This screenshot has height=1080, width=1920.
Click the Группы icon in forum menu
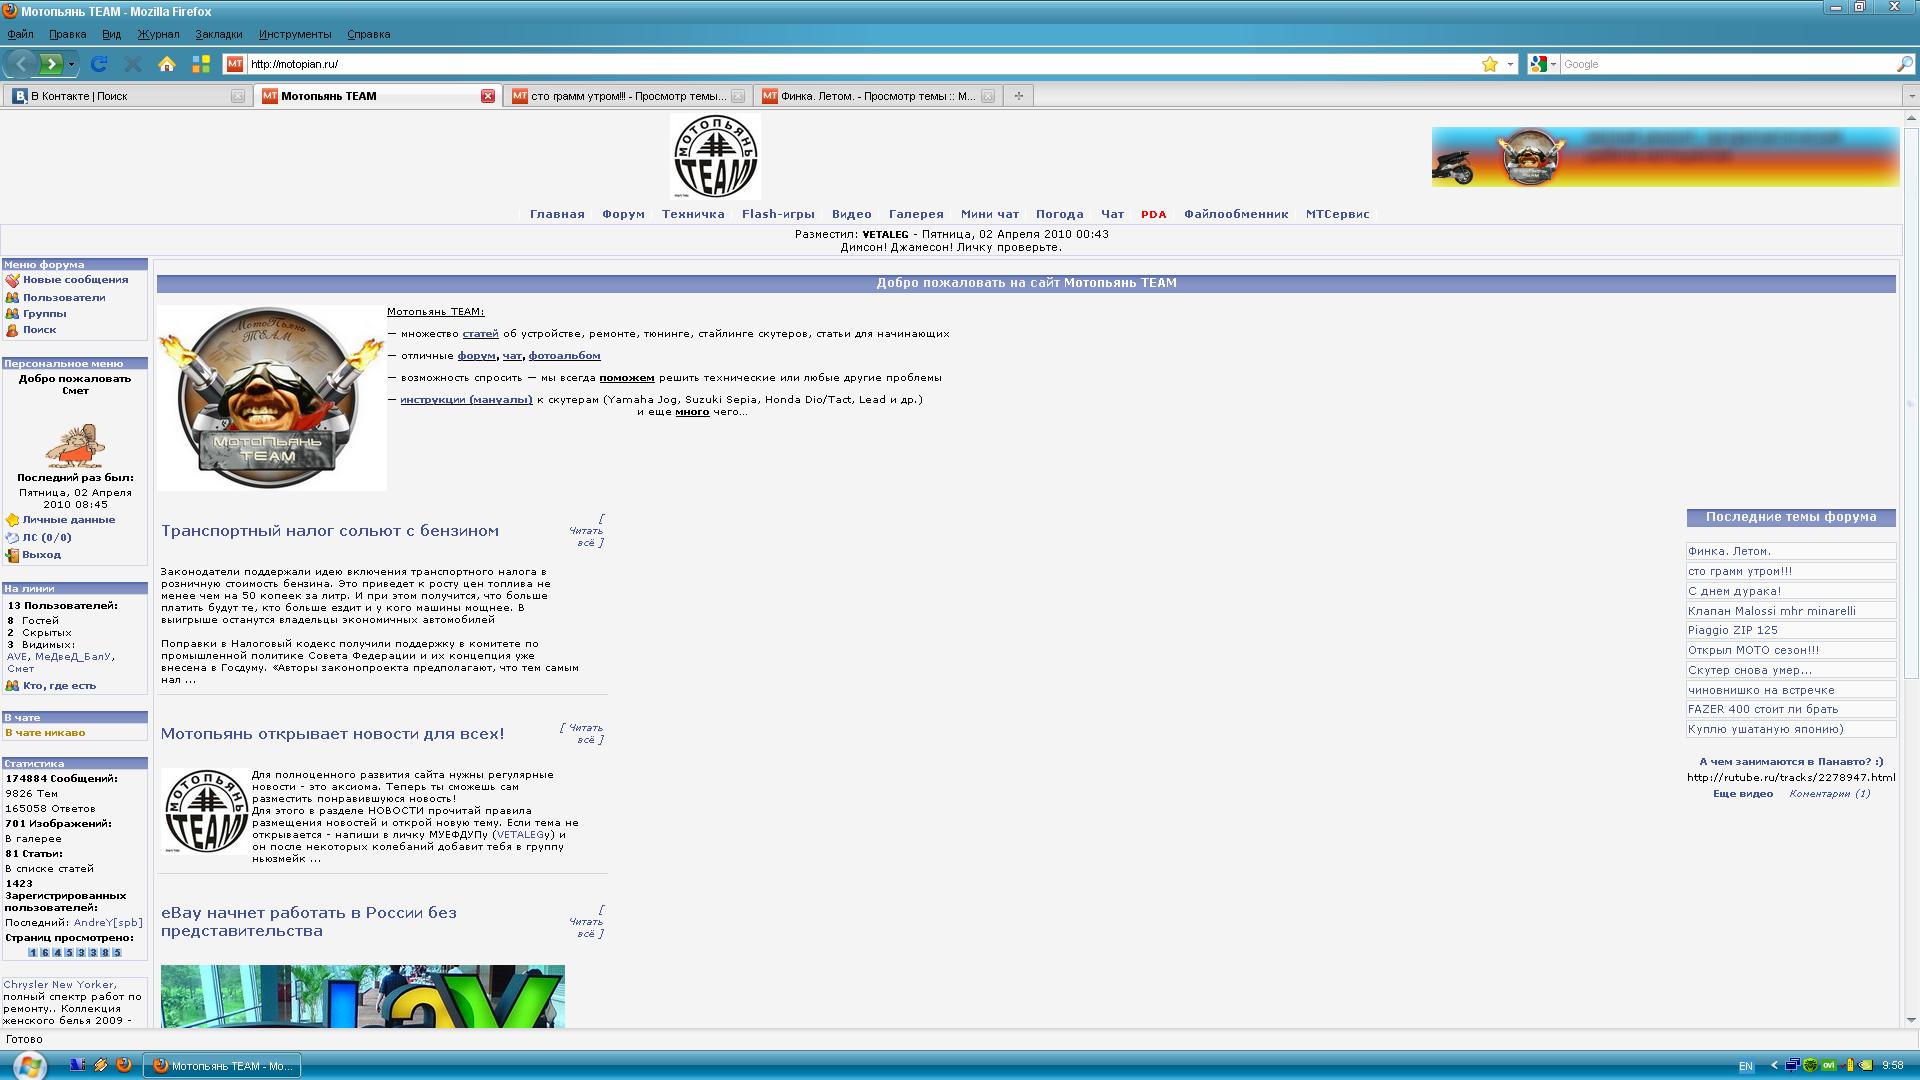(x=12, y=314)
